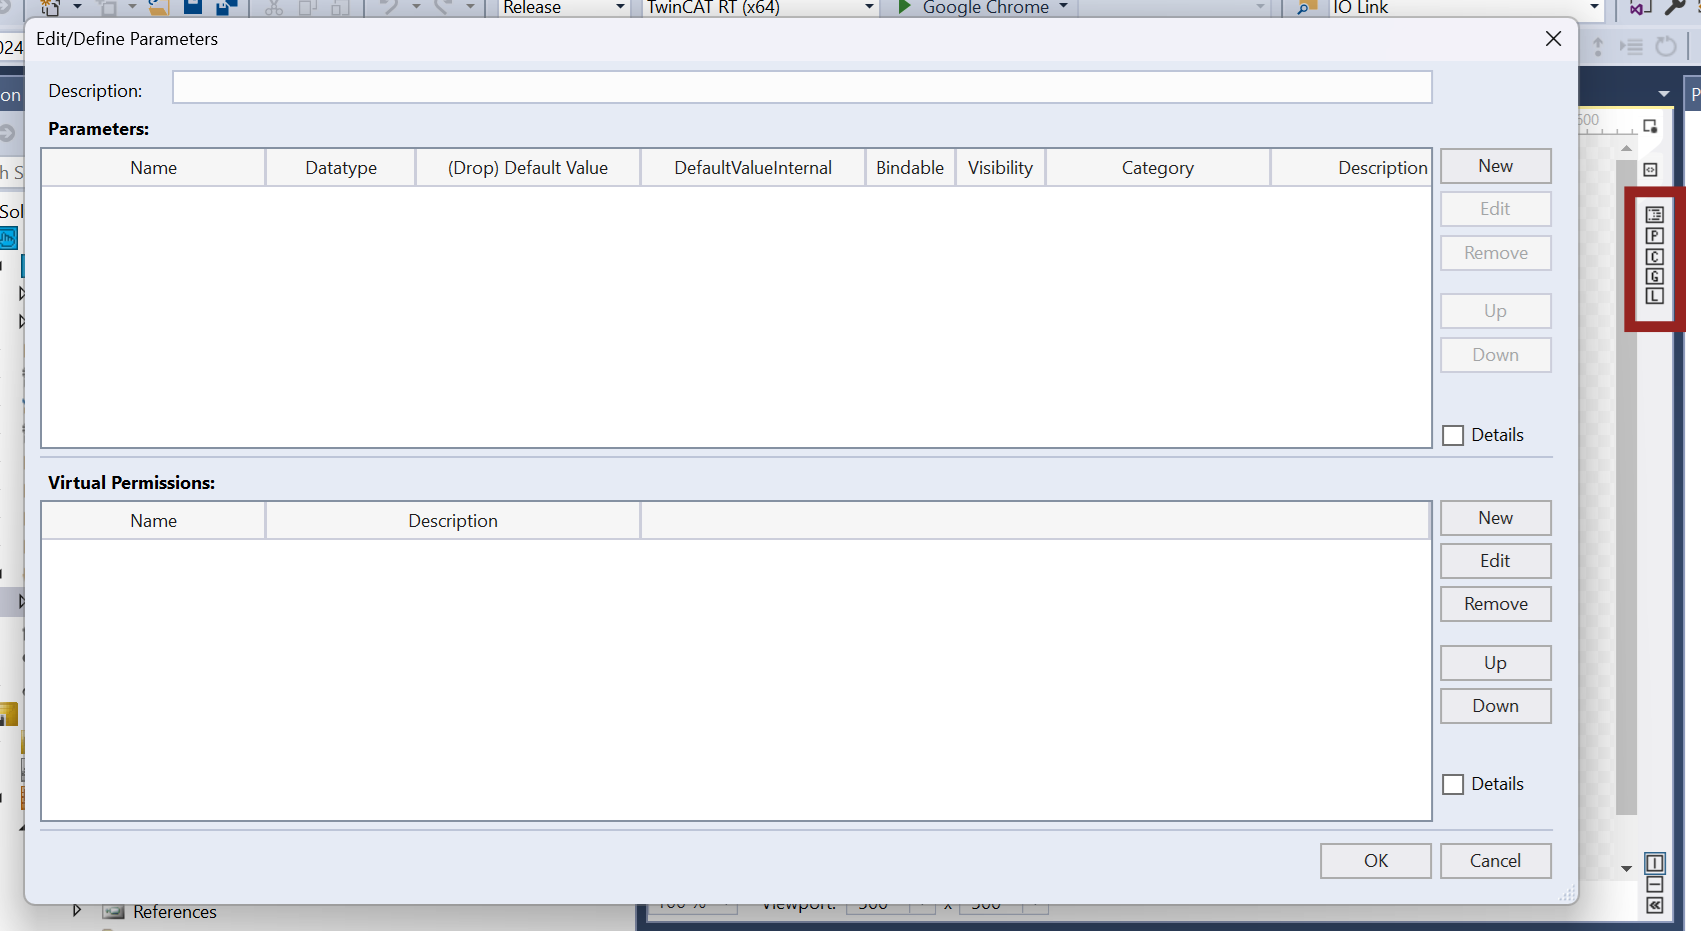The height and width of the screenshot is (931, 1701).
Task: Click Name column header in Virtual Permissions table
Action: (x=154, y=521)
